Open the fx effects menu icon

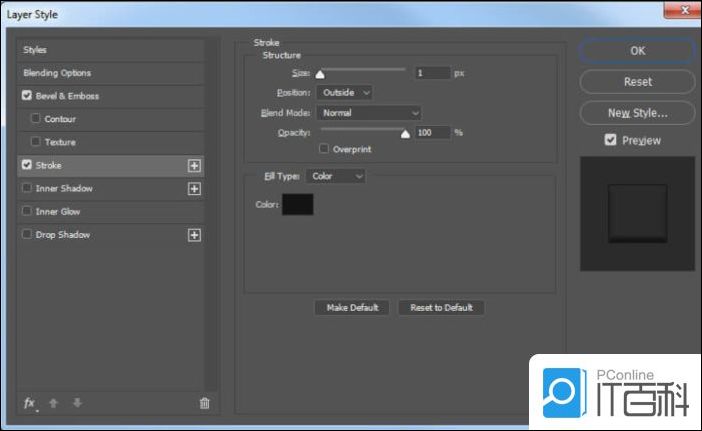pyautogui.click(x=30, y=403)
